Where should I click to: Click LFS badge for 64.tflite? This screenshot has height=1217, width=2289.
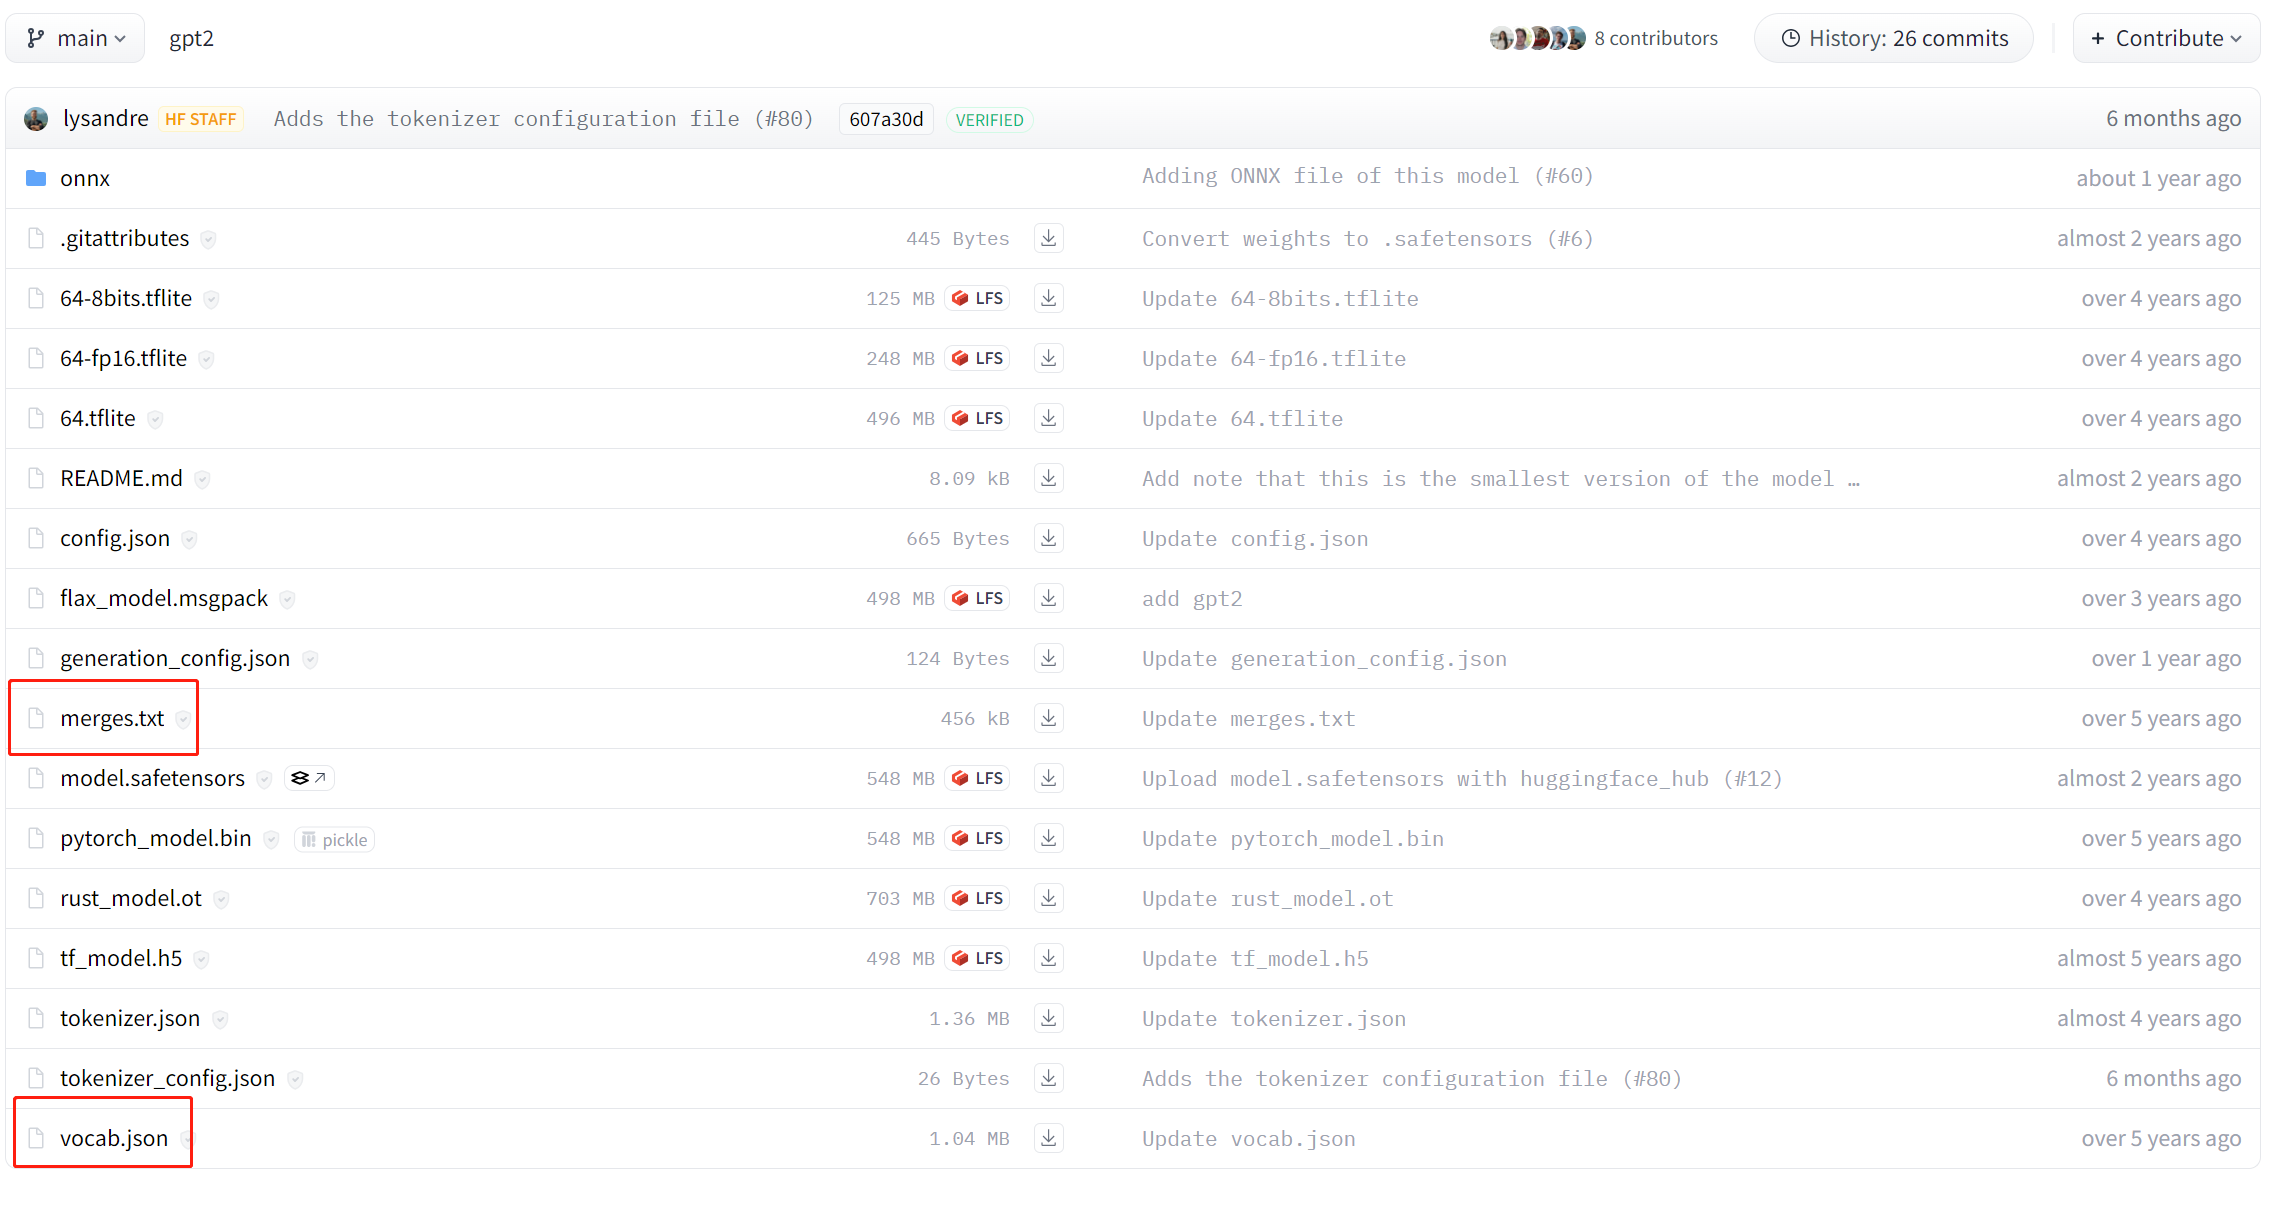pyautogui.click(x=977, y=418)
